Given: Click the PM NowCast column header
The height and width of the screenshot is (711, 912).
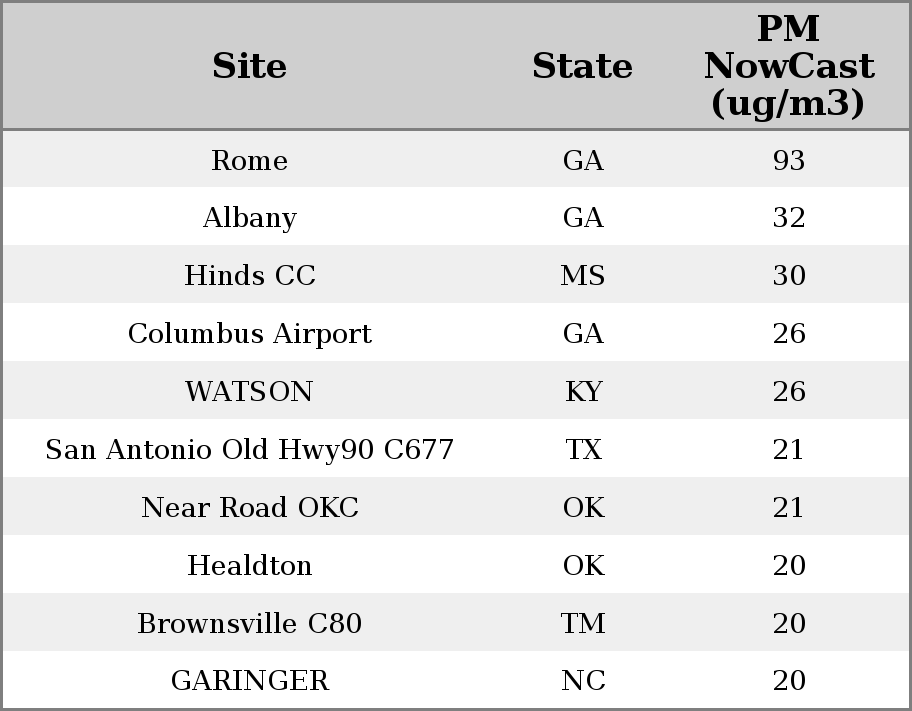Looking at the screenshot, I should (788, 66).
